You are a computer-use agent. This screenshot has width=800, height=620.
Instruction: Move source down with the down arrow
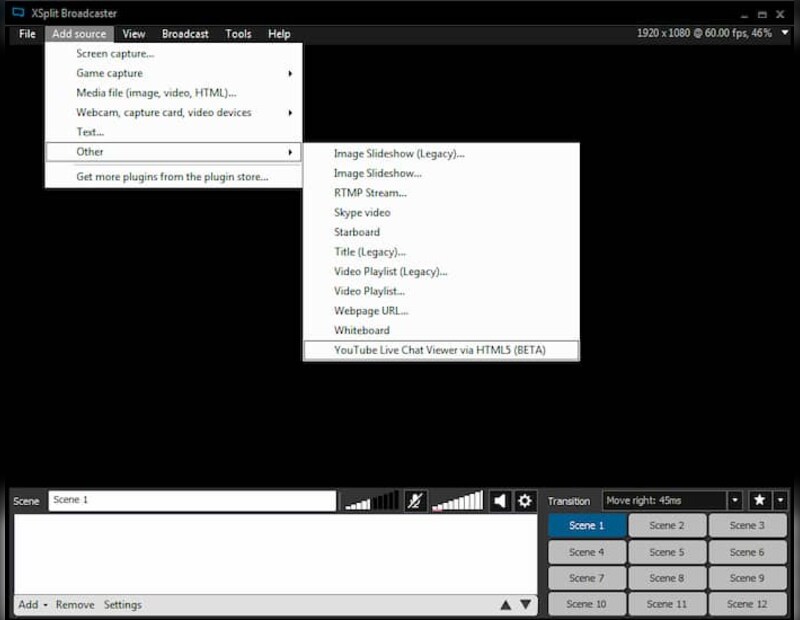tap(526, 605)
